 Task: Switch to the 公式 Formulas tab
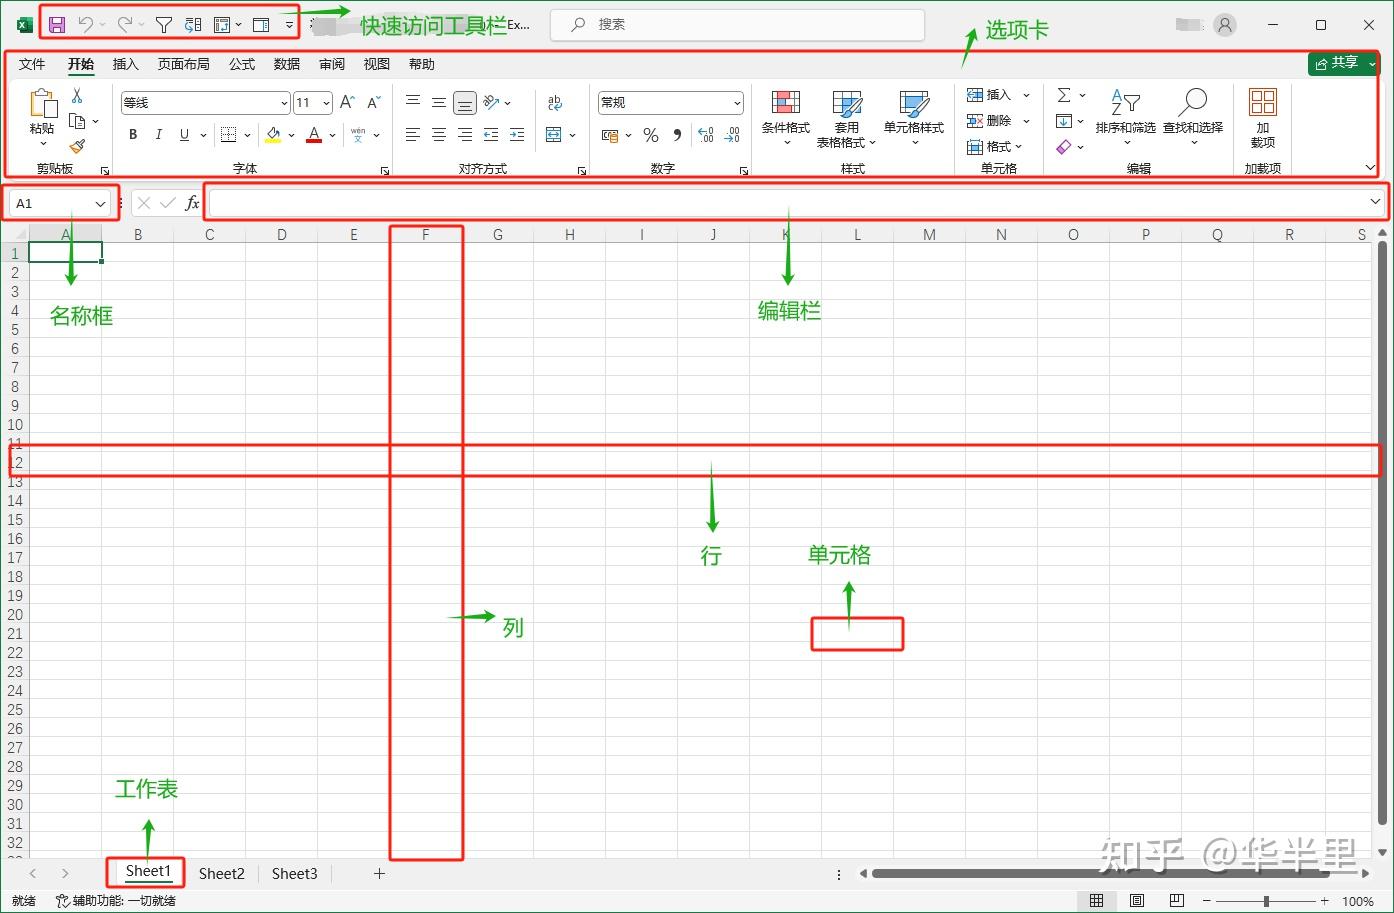242,64
